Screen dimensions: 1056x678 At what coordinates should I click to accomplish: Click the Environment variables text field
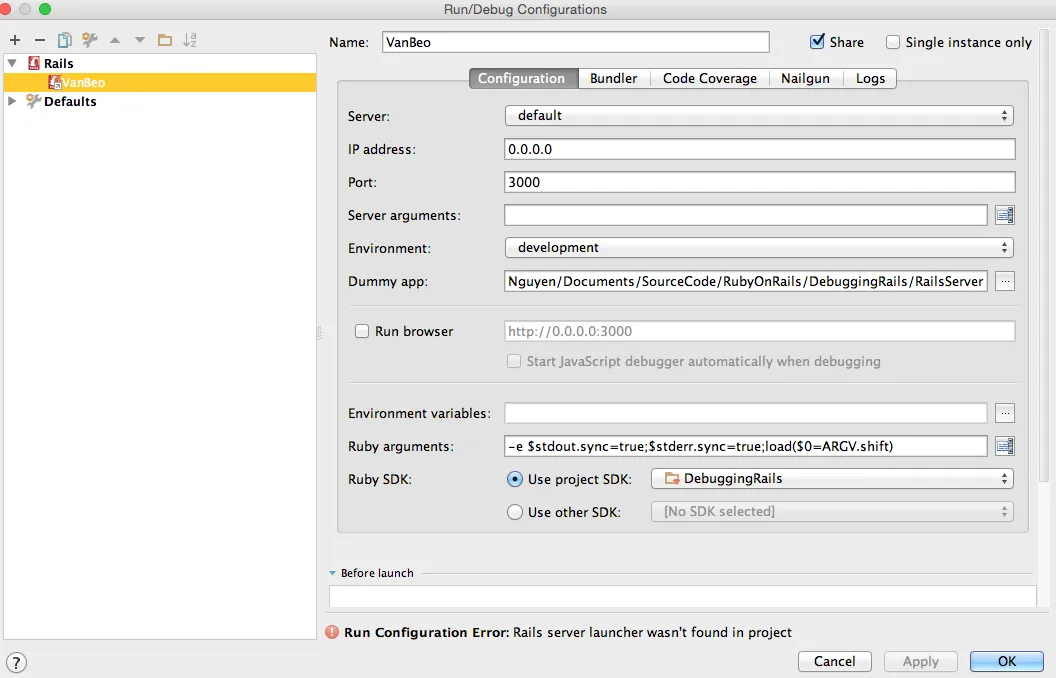746,413
